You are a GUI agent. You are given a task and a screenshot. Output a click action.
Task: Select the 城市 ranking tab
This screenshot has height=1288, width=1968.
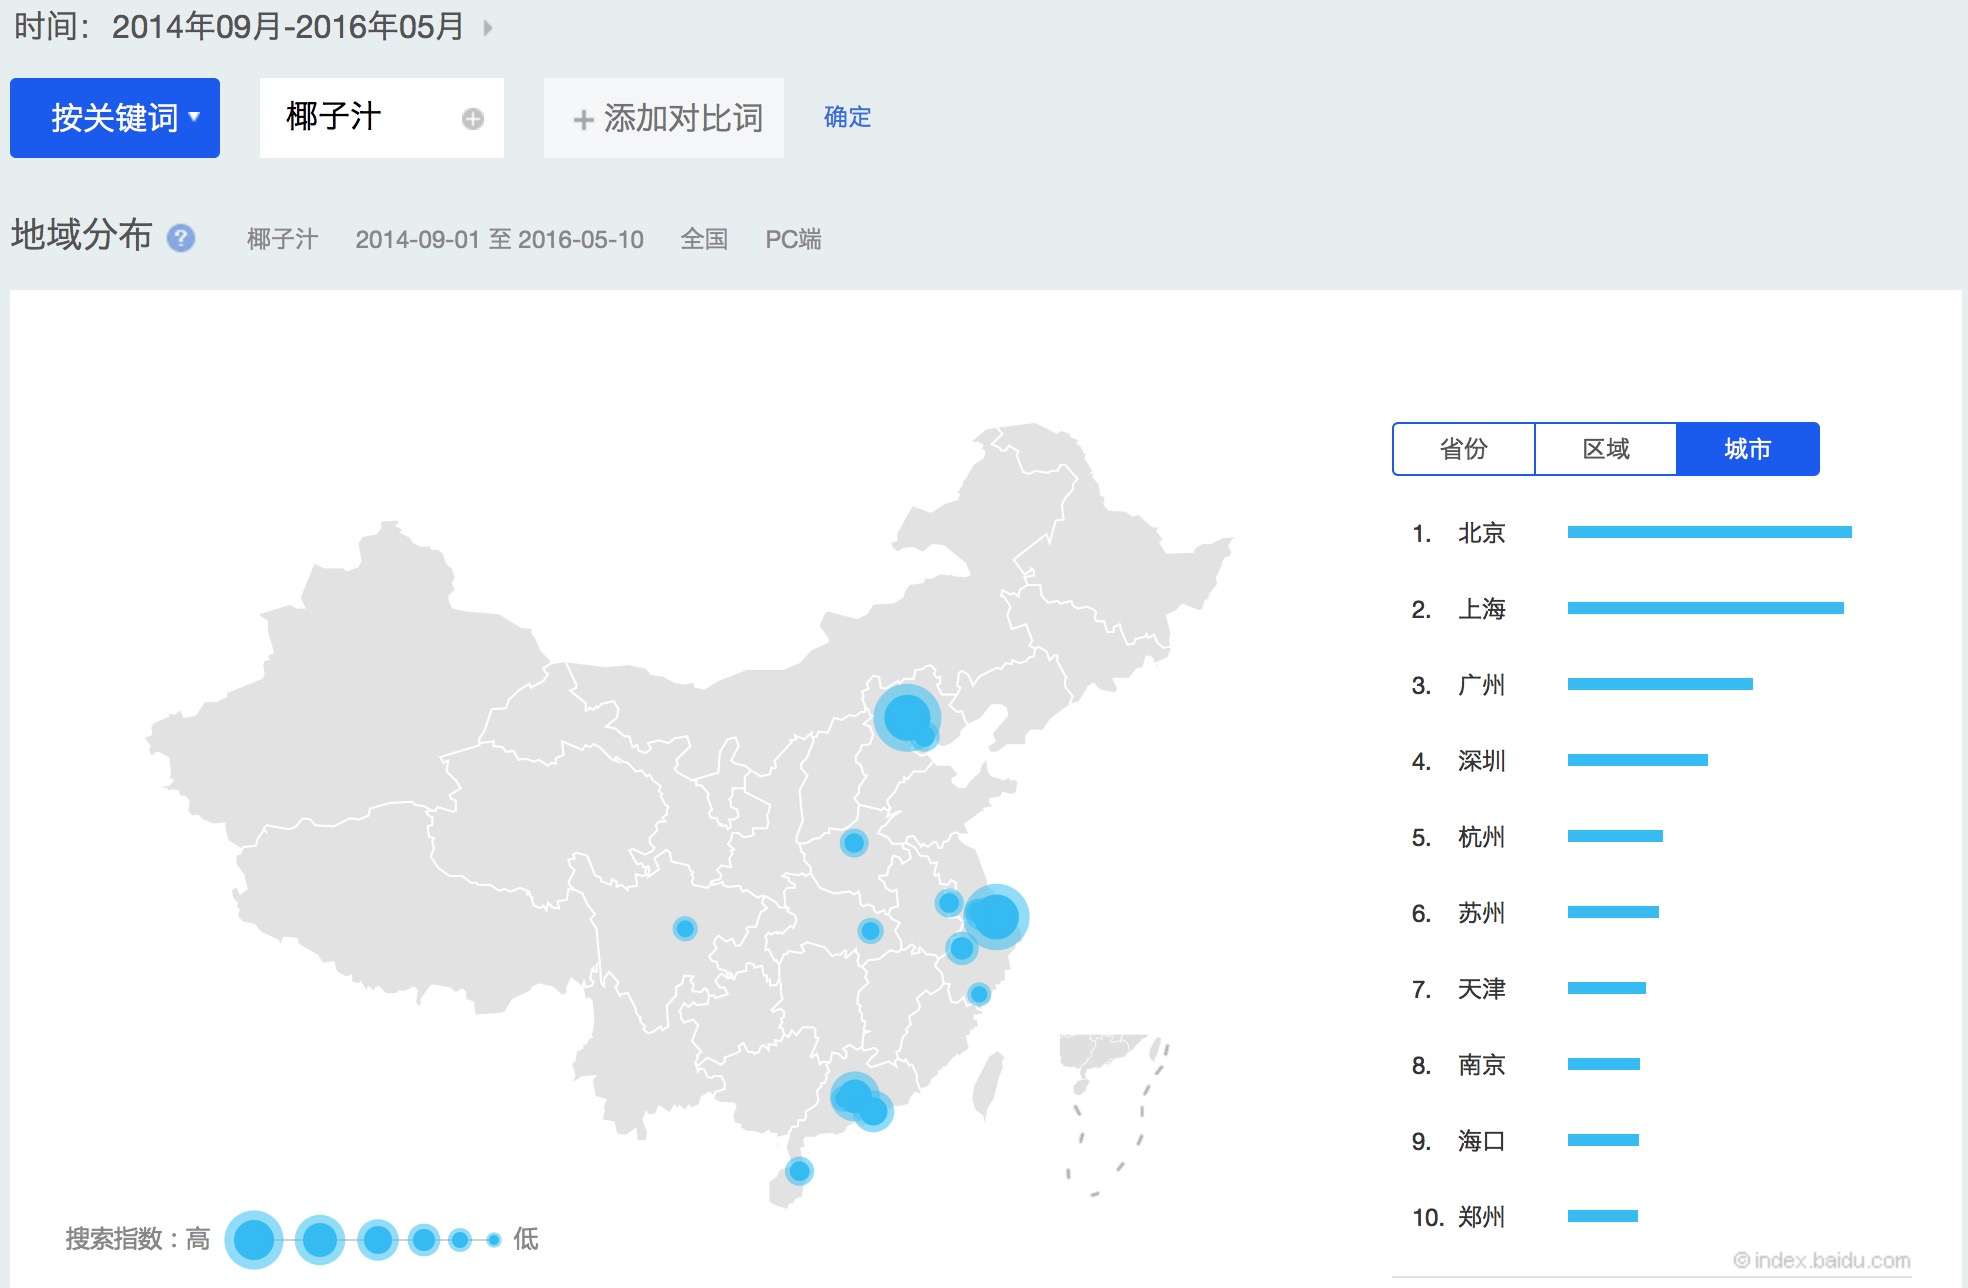[x=1747, y=449]
